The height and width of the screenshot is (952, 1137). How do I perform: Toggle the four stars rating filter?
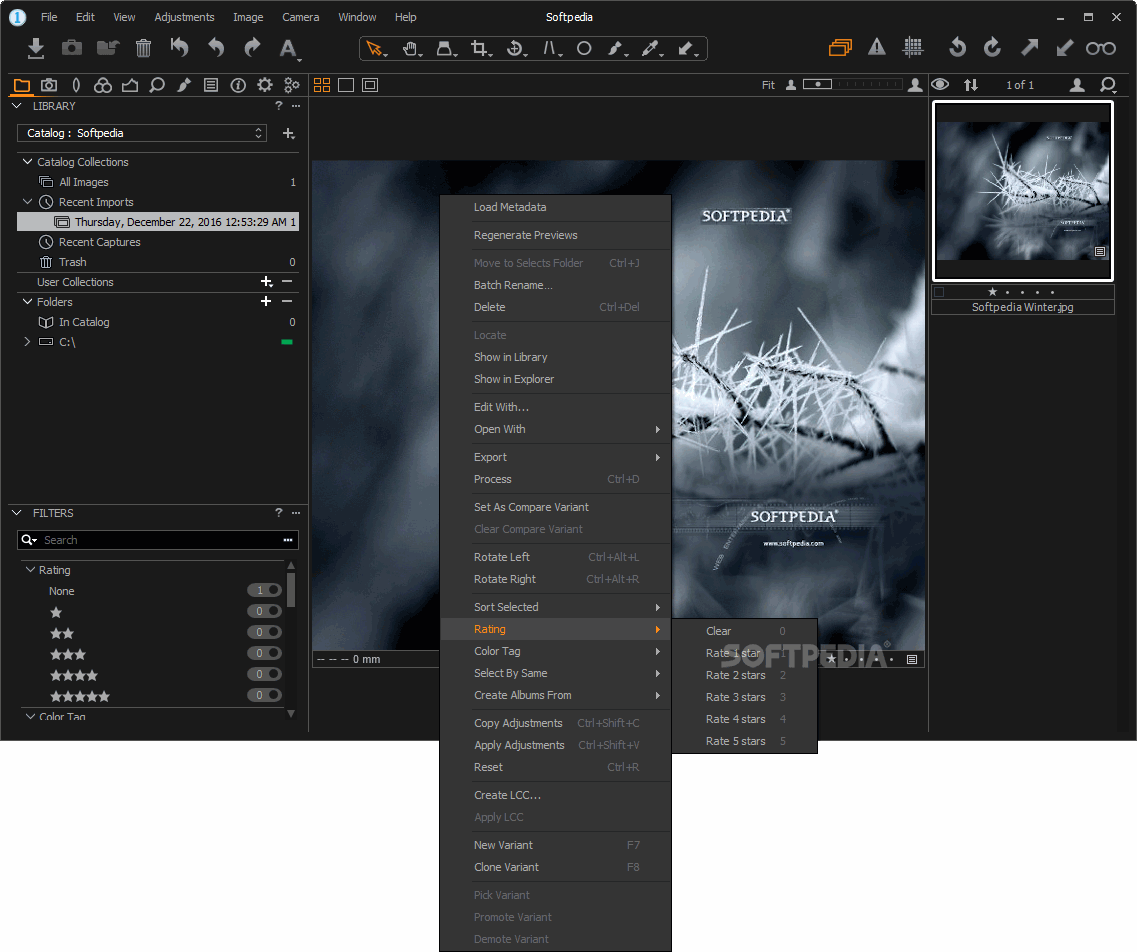[x=264, y=674]
